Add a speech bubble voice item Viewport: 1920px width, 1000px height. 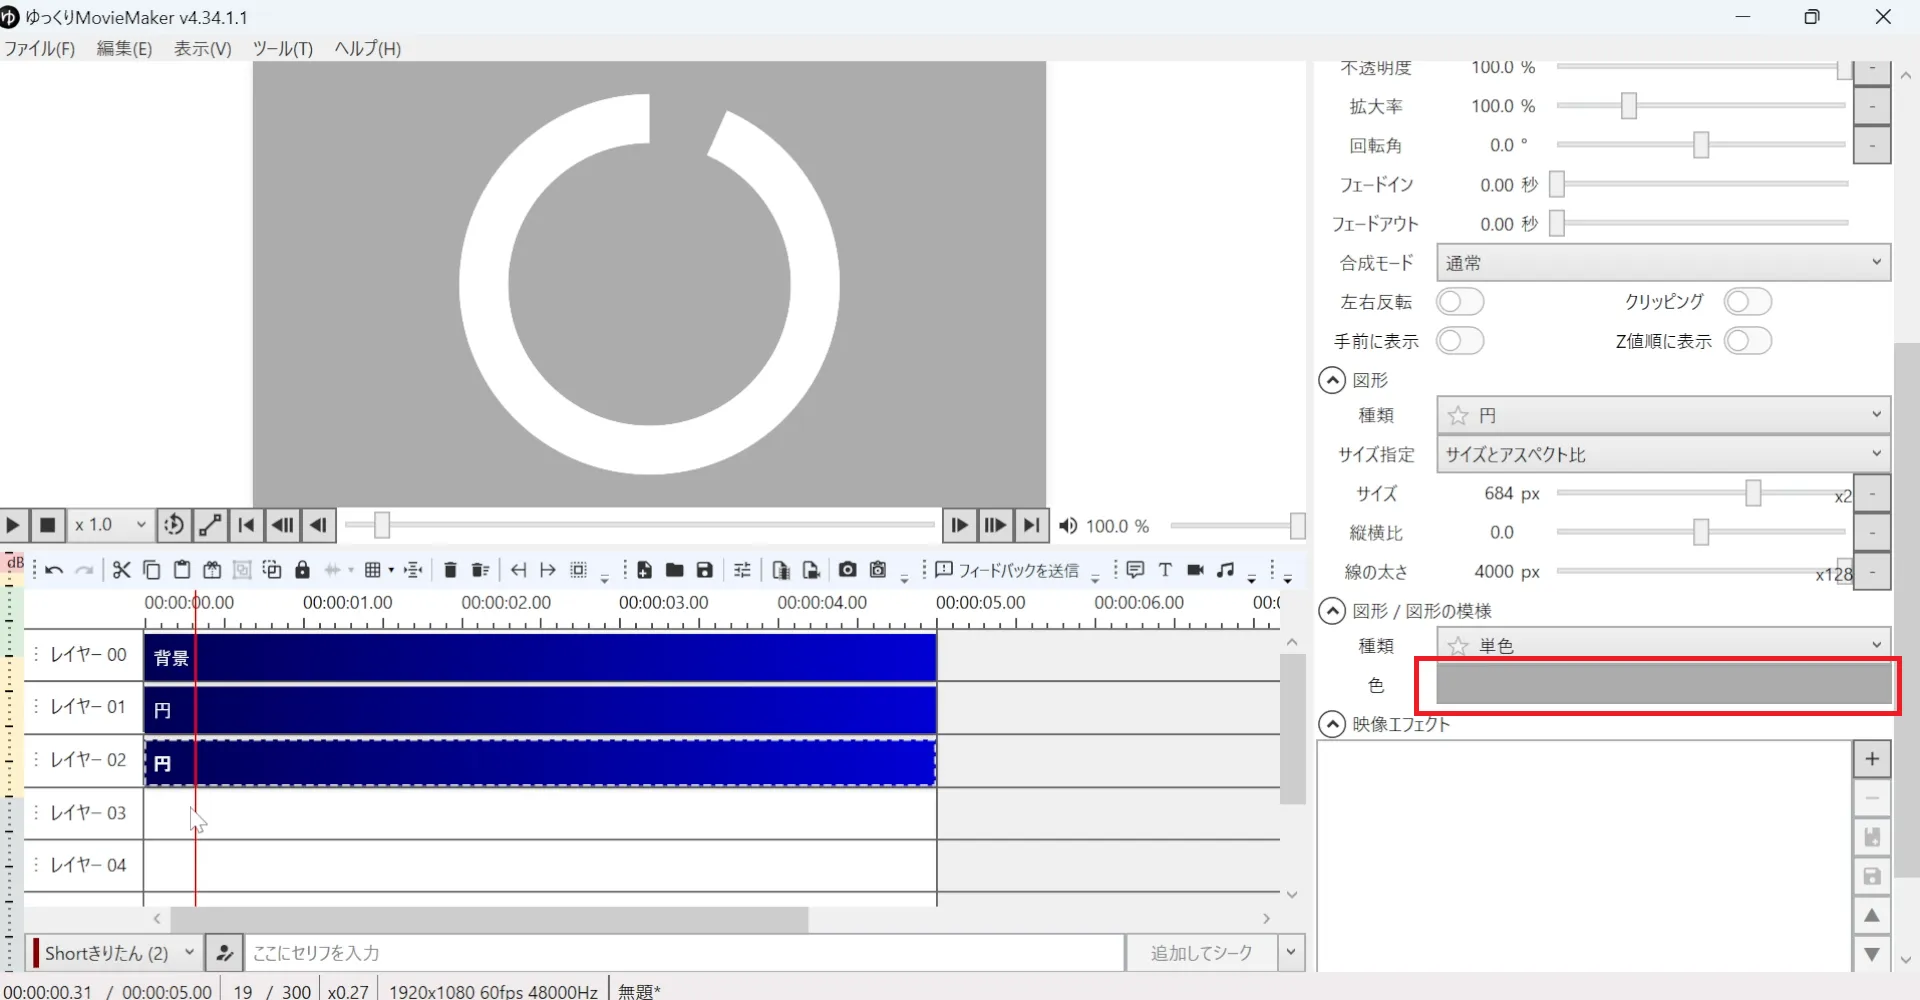(x=1135, y=570)
